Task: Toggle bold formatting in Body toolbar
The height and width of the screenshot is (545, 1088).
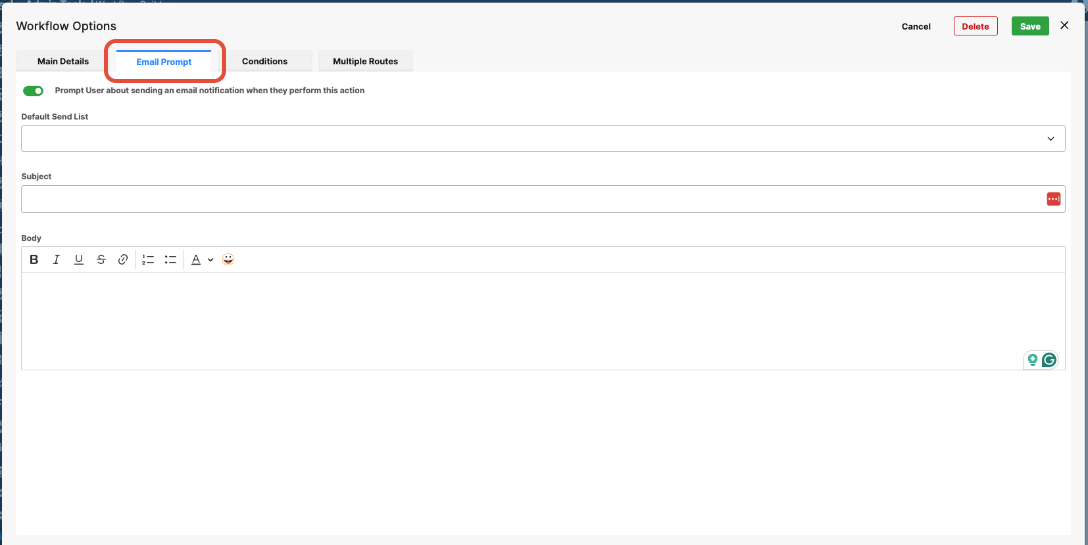Action: pos(34,260)
